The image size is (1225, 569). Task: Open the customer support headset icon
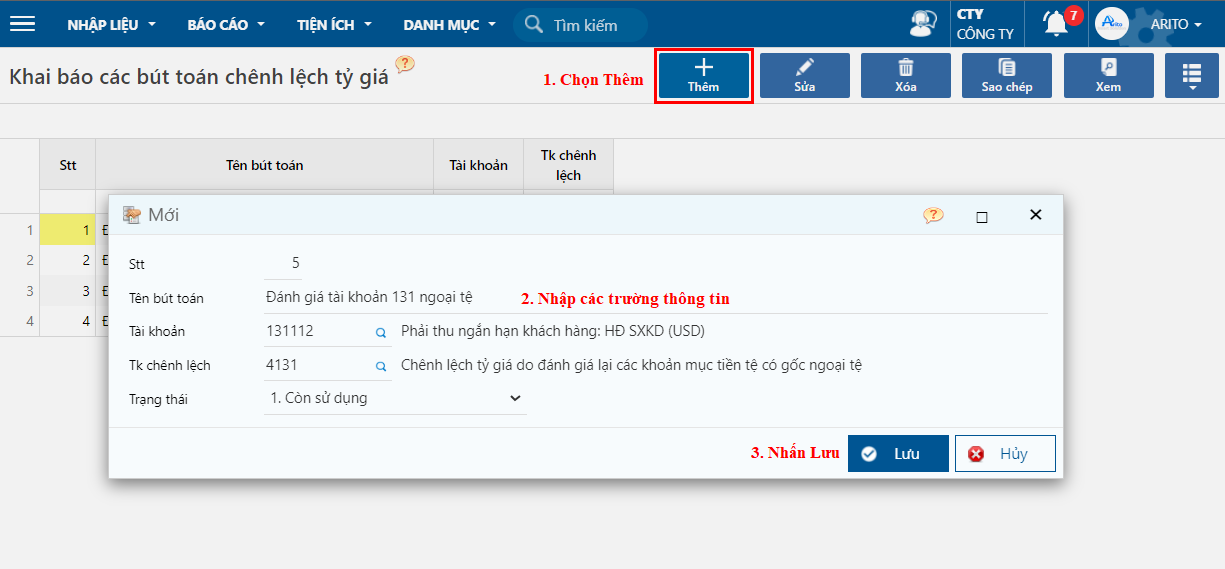pyautogui.click(x=923, y=23)
